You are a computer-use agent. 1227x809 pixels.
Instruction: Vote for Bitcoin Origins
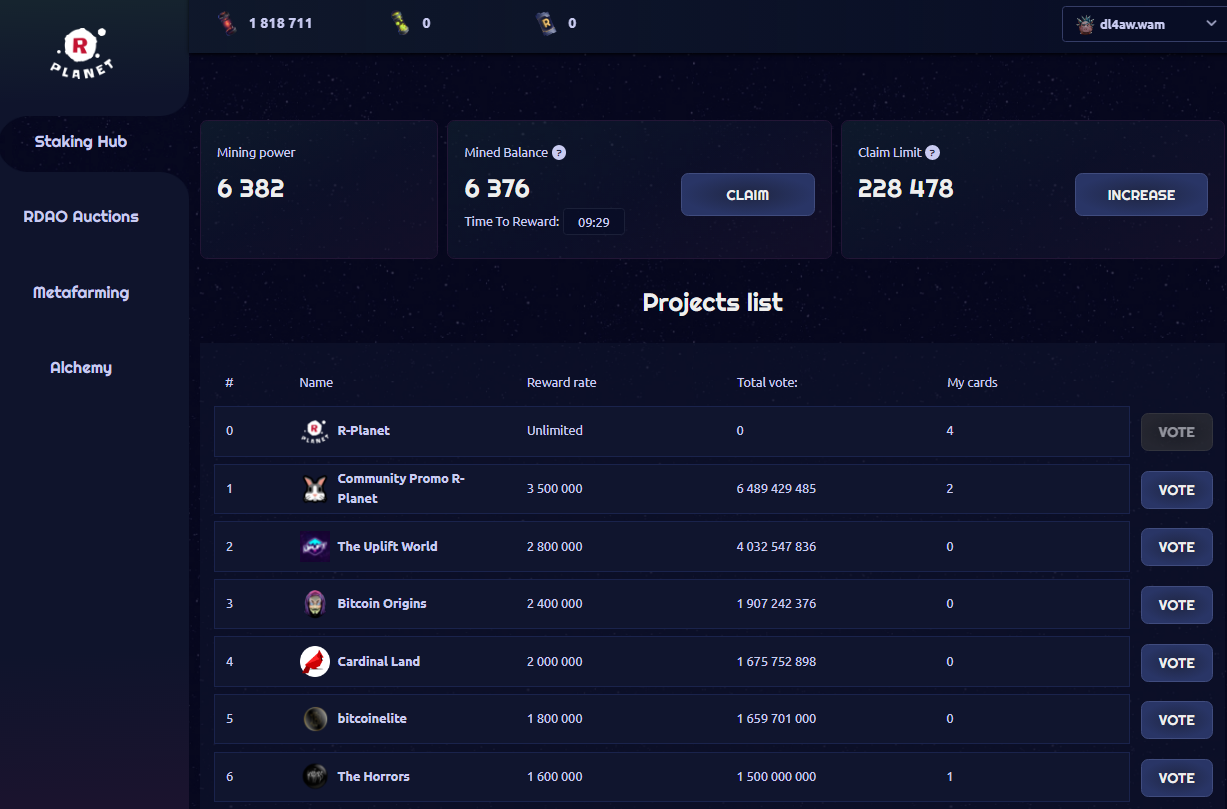point(1177,605)
